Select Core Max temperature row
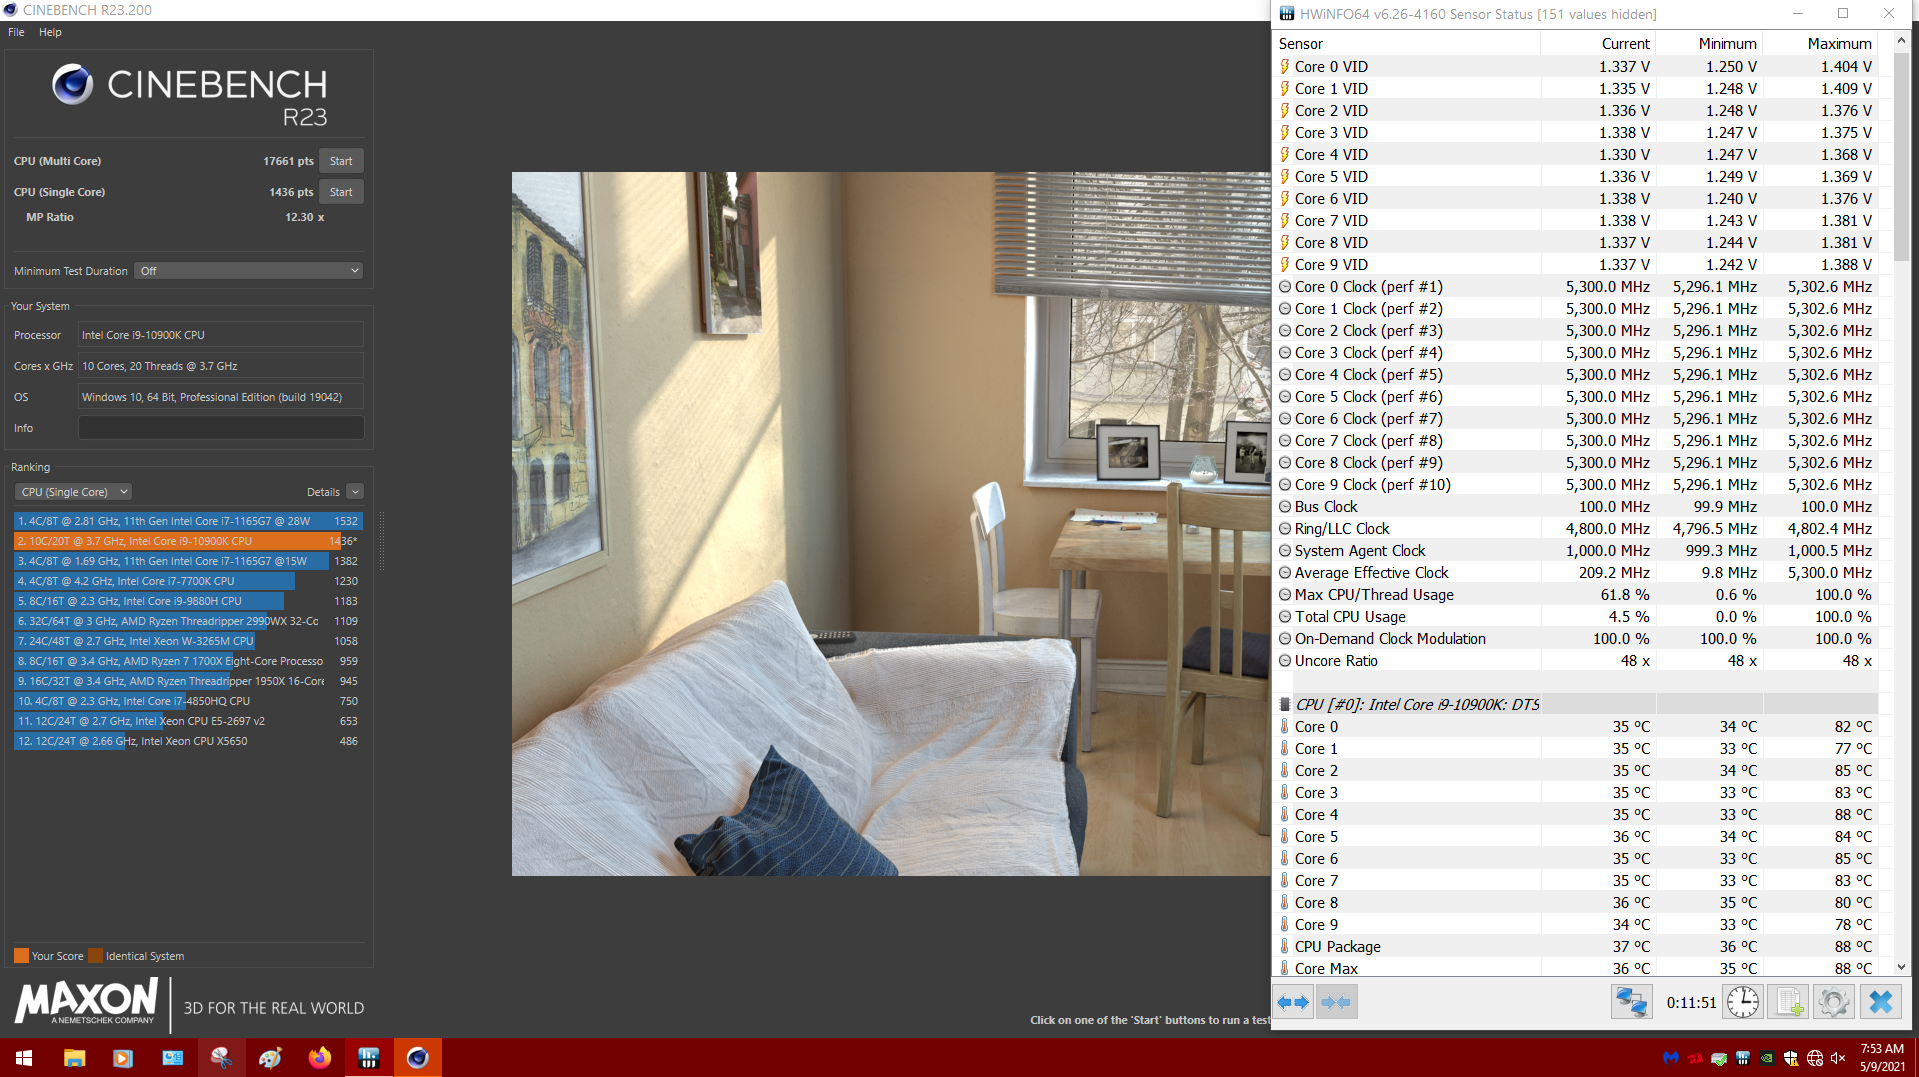Viewport: 1919px width, 1077px height. [x=1576, y=967]
